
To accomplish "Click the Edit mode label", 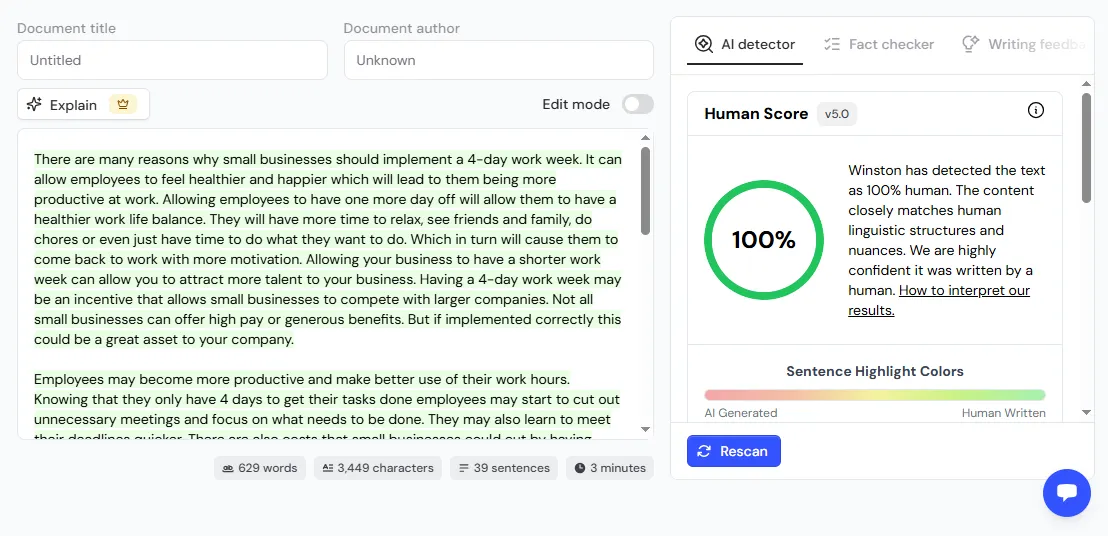I will click(576, 105).
